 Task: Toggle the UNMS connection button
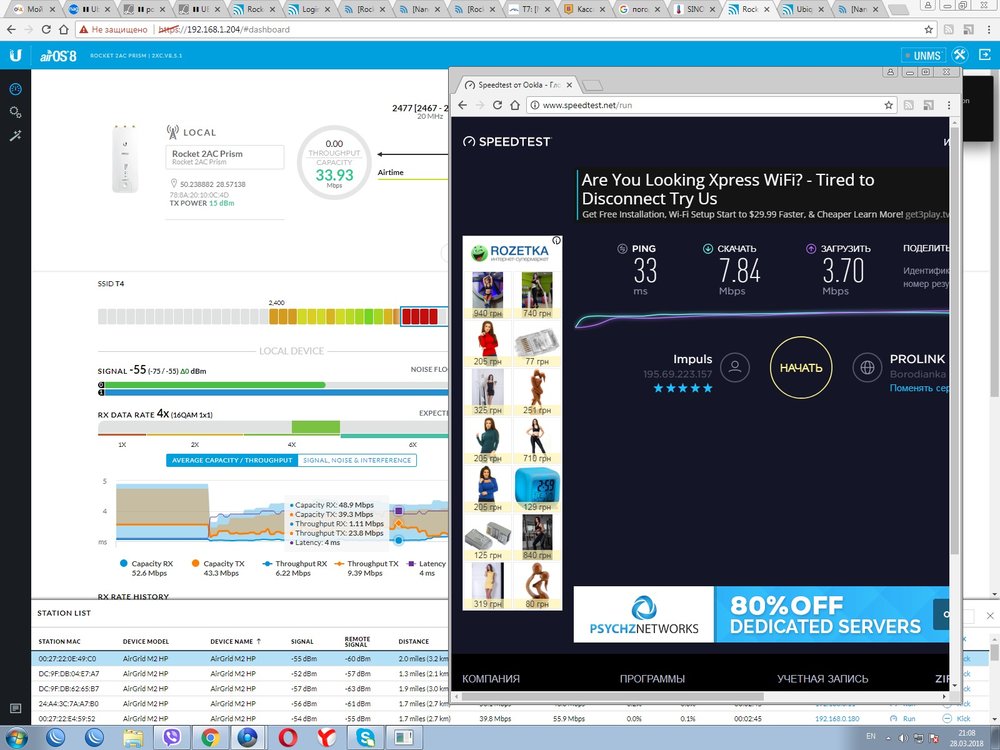[x=921, y=55]
